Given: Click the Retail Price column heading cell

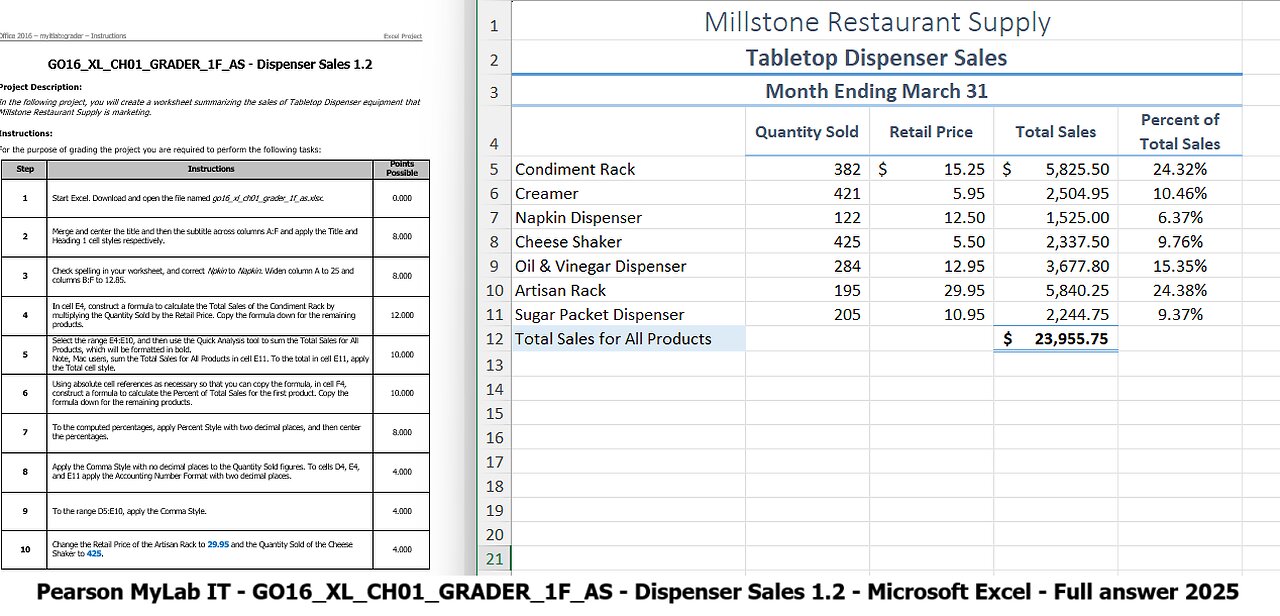Looking at the screenshot, I should [931, 132].
